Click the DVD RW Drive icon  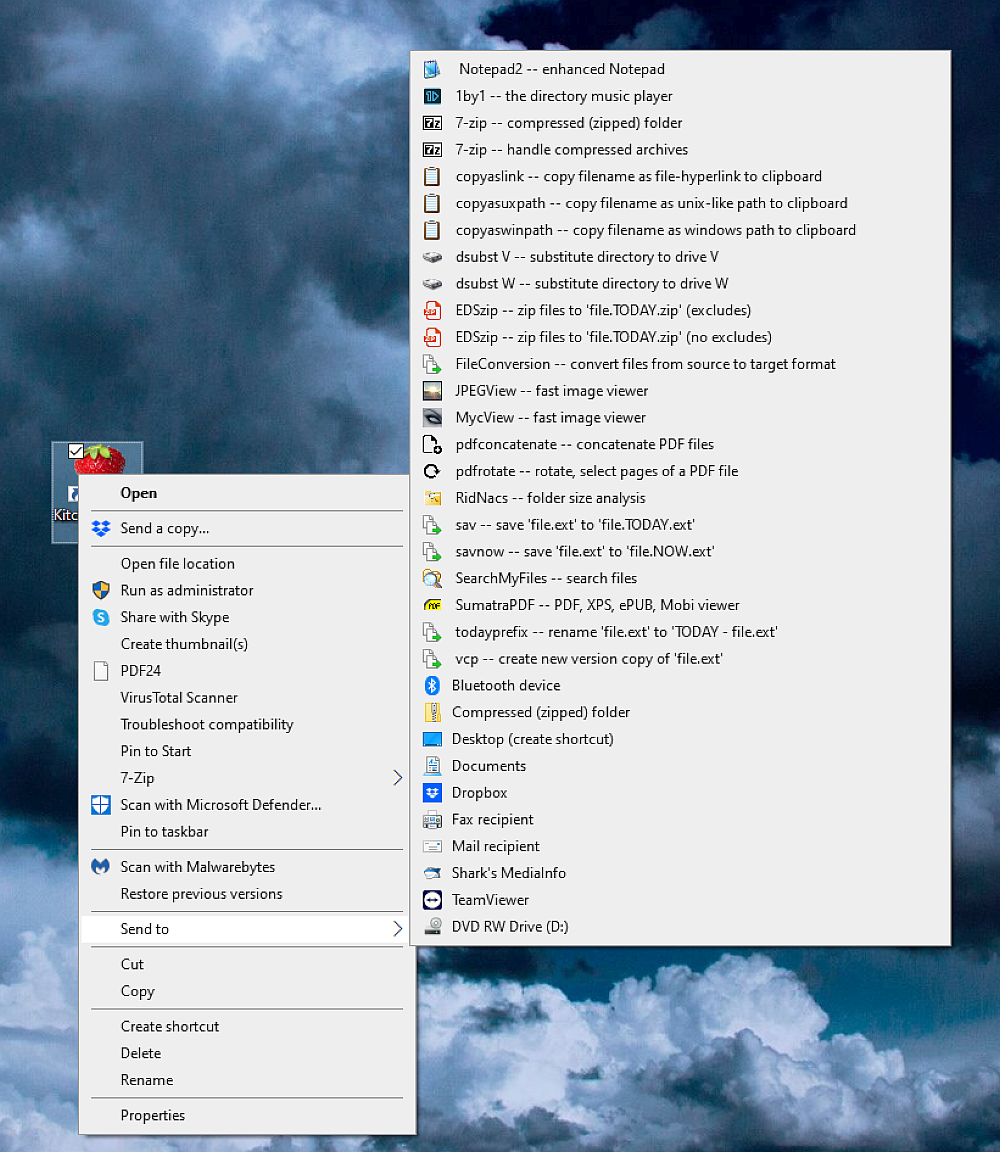click(x=432, y=927)
